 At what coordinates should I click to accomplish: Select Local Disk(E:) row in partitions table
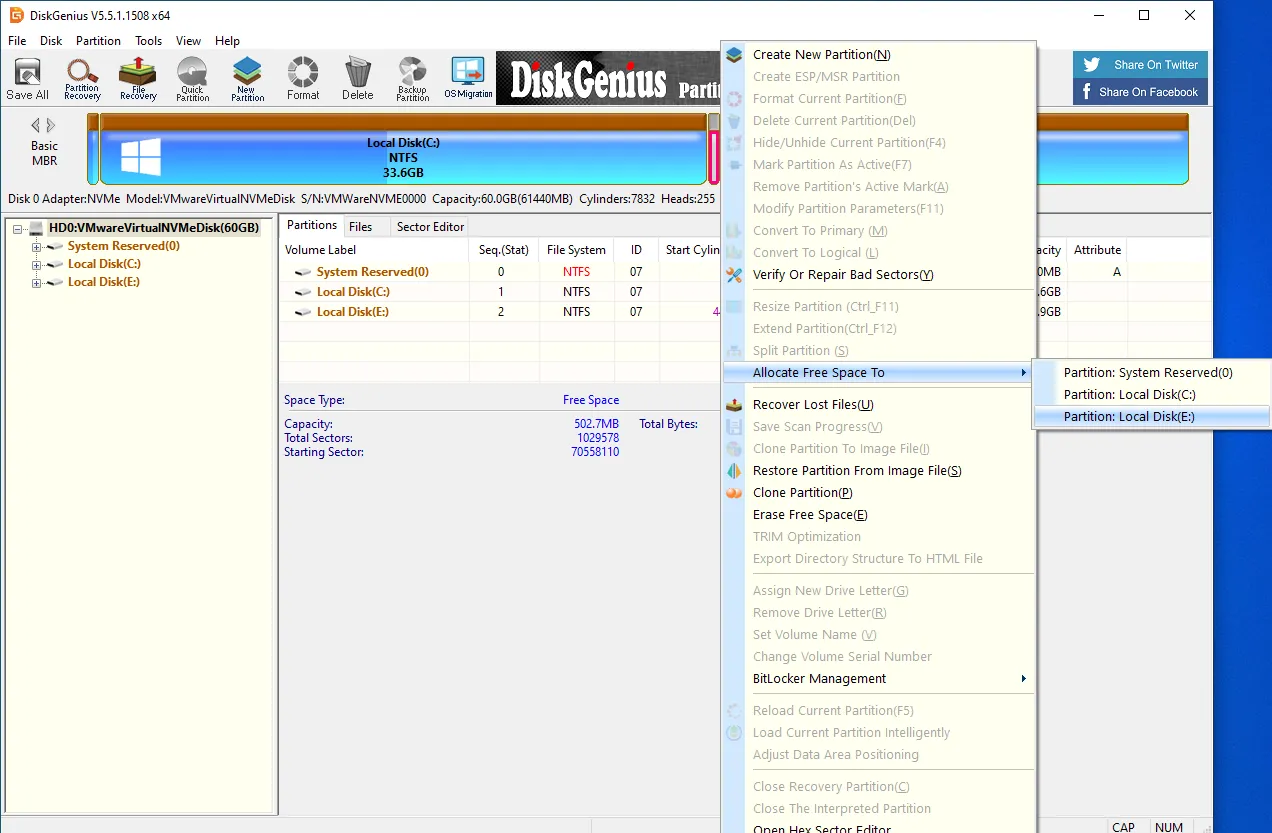click(500, 312)
